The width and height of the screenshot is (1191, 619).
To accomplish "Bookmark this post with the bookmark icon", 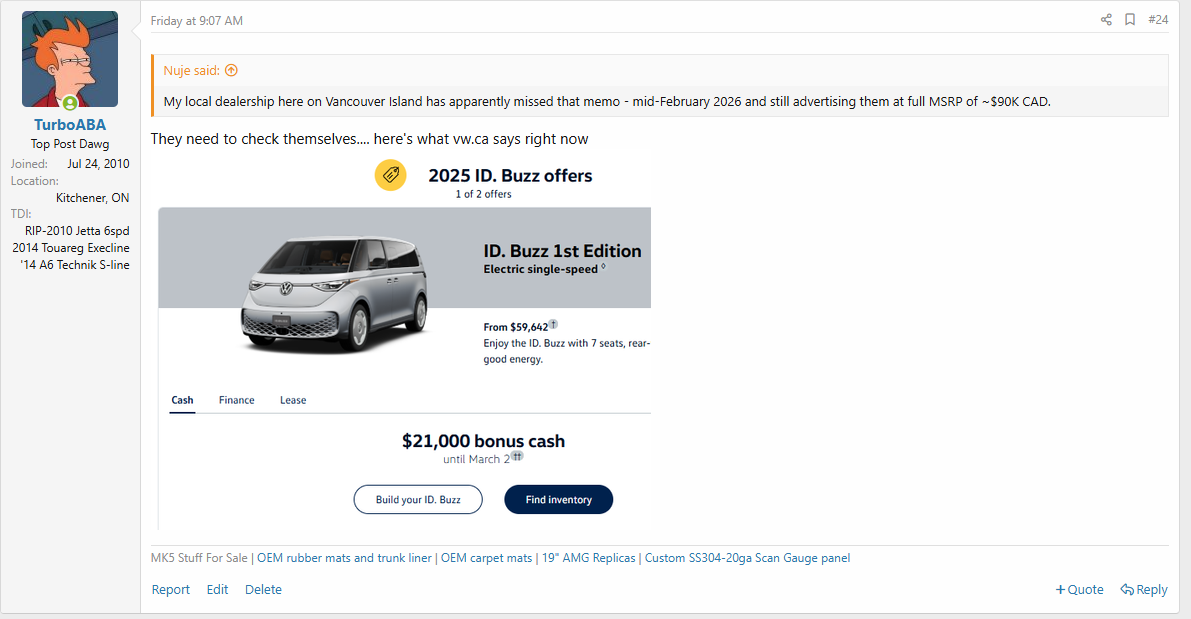I will click(1130, 20).
